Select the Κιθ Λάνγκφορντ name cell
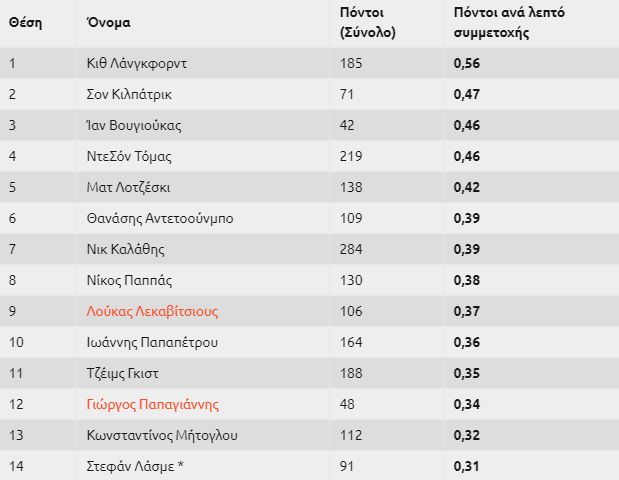 click(x=203, y=63)
